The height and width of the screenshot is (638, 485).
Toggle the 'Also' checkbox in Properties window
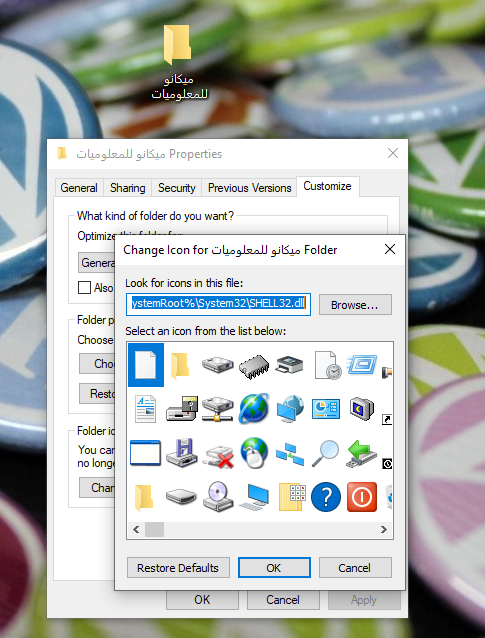pyautogui.click(x=84, y=287)
